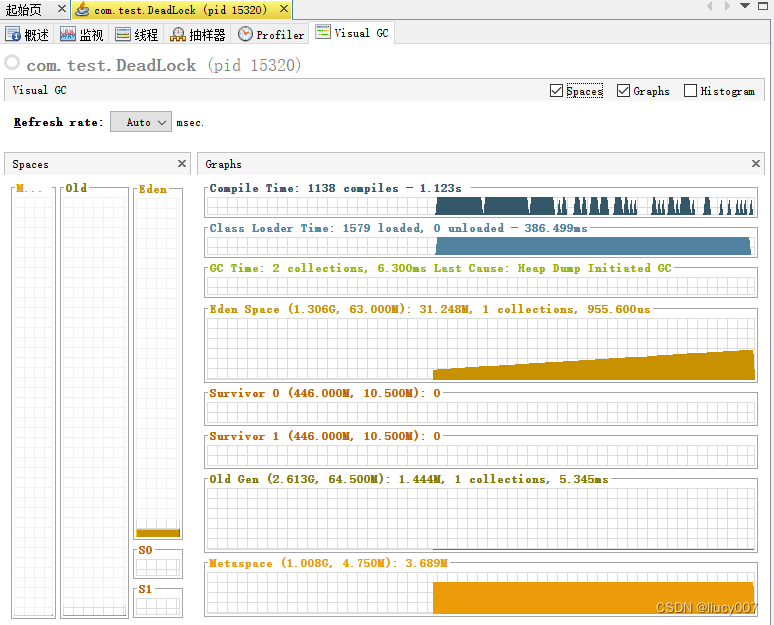774x625 pixels.
Task: Click the 线程 tab icon
Action: (x=123, y=34)
